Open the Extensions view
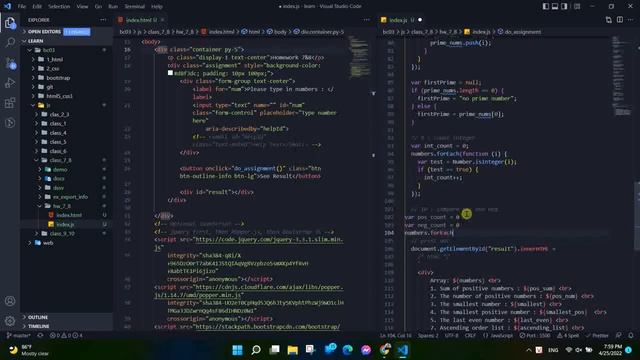The width and height of the screenshot is (640, 360). tap(10, 102)
